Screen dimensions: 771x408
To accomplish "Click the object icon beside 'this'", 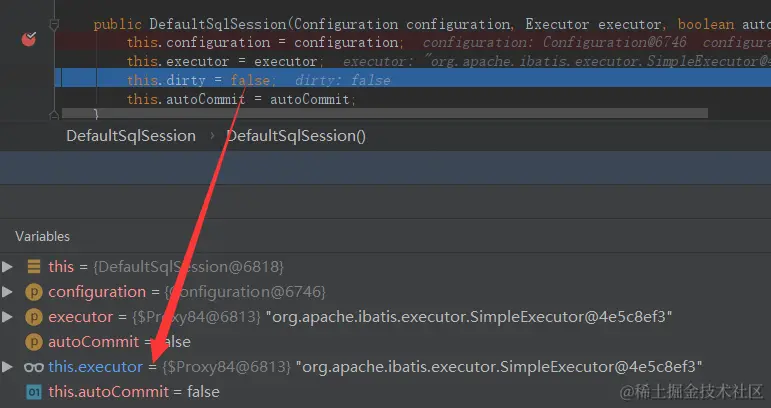I will coord(34,266).
